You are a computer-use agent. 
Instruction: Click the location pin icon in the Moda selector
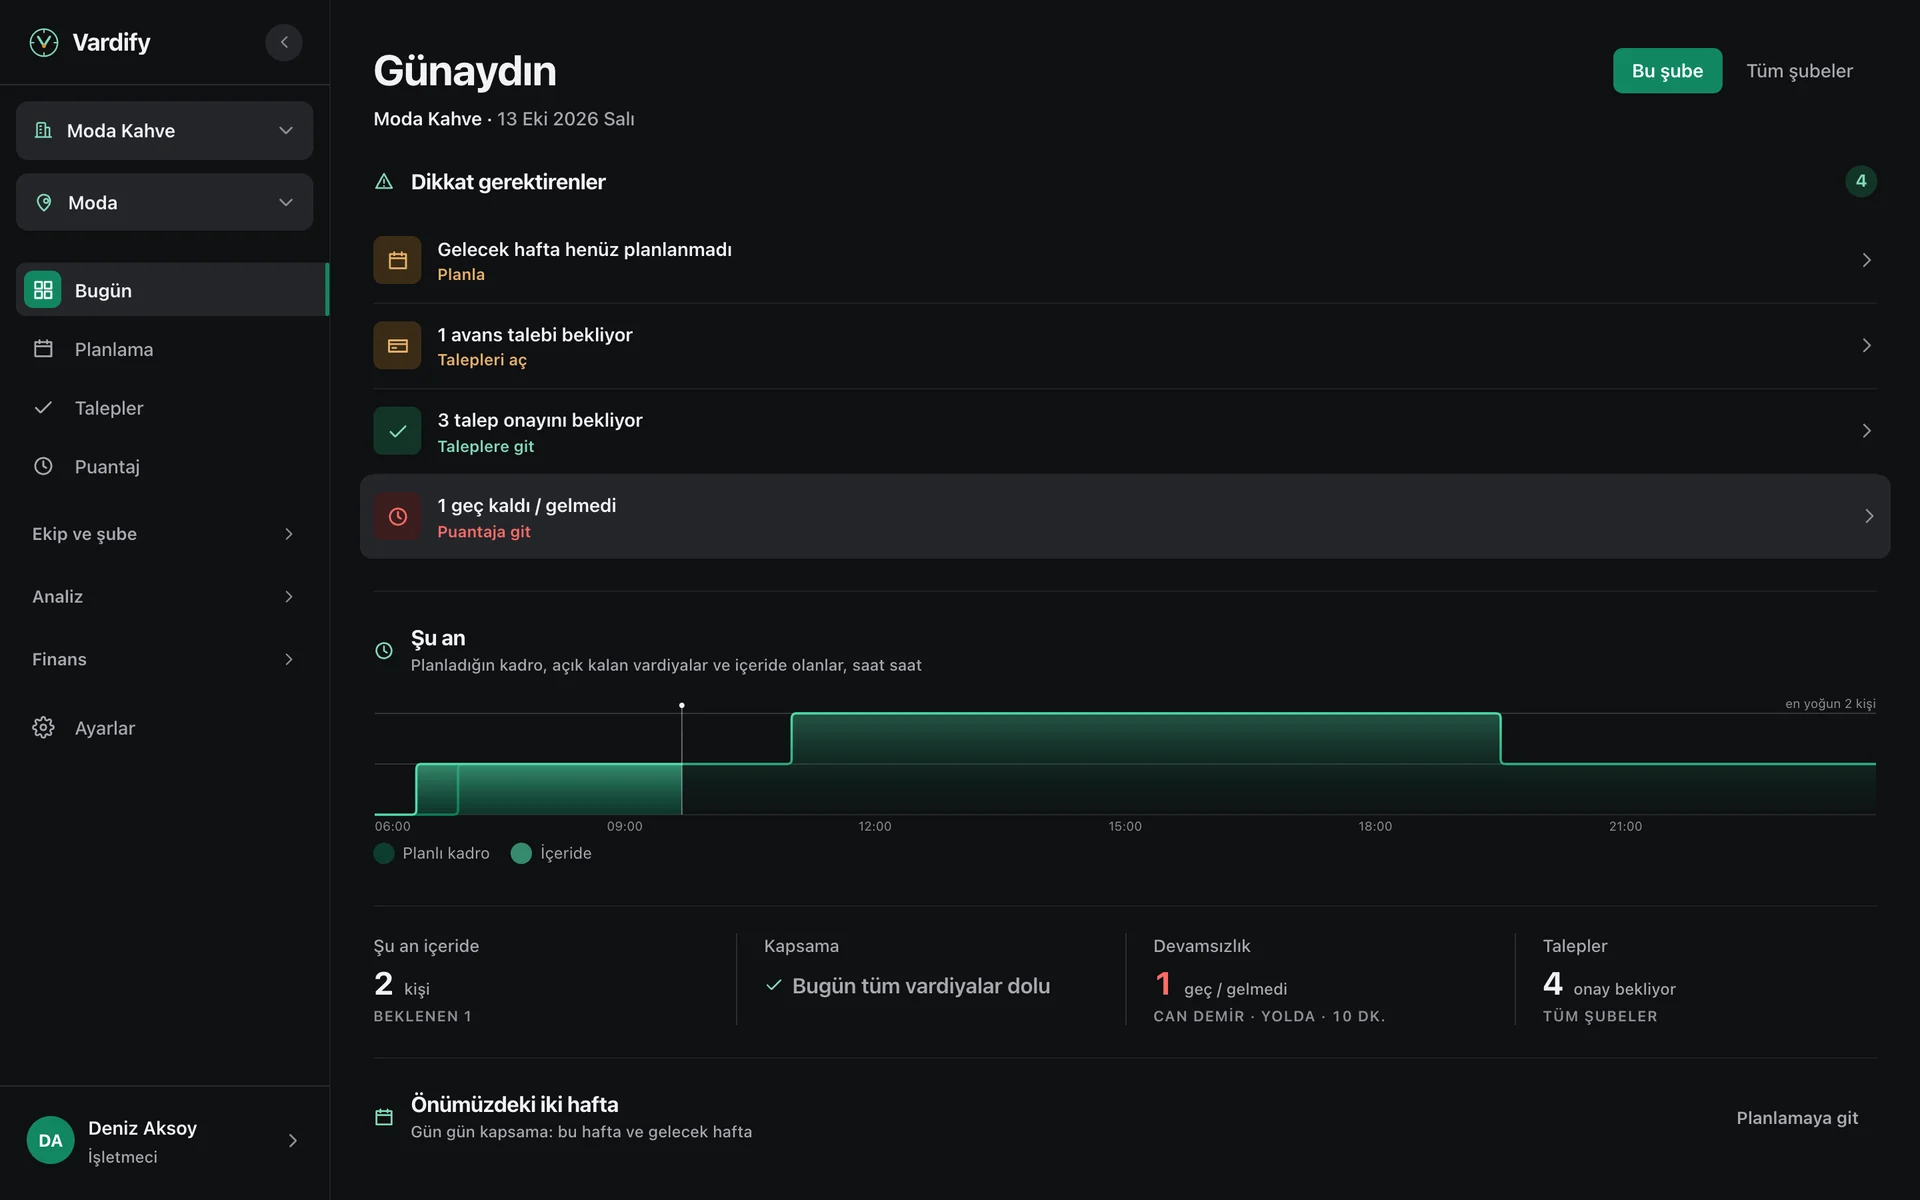coord(44,202)
